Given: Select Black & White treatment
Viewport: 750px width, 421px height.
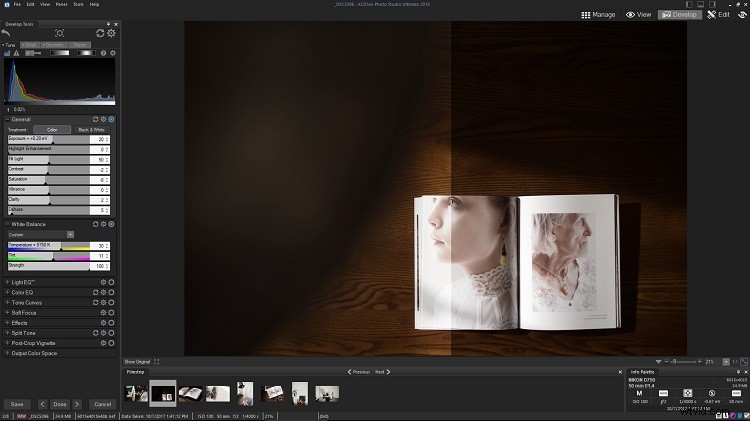Looking at the screenshot, I should [x=91, y=130].
